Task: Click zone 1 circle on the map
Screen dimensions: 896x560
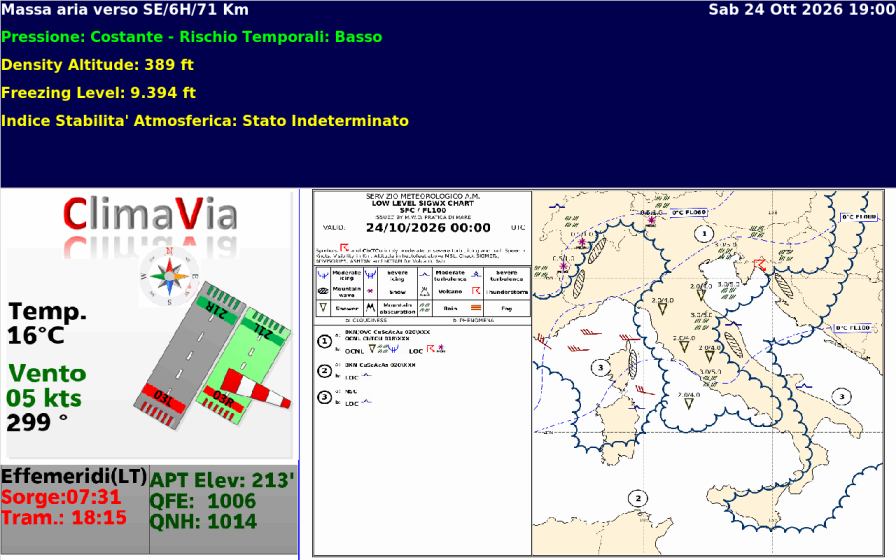Action: [704, 233]
